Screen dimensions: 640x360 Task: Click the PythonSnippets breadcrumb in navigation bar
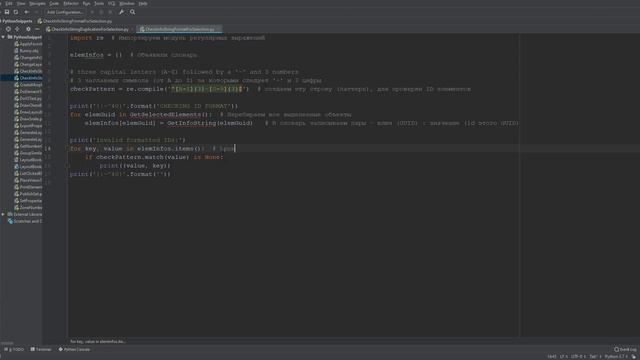coord(17,21)
